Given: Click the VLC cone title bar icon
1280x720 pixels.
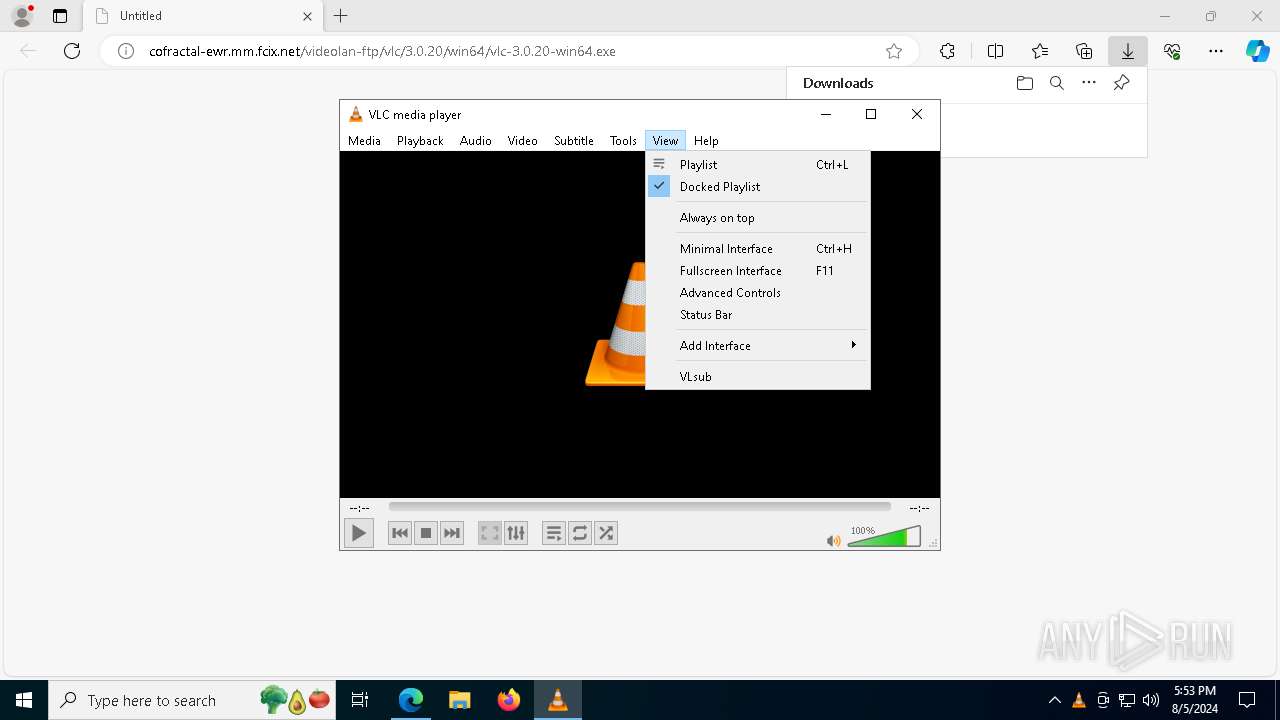Looking at the screenshot, I should click(355, 114).
